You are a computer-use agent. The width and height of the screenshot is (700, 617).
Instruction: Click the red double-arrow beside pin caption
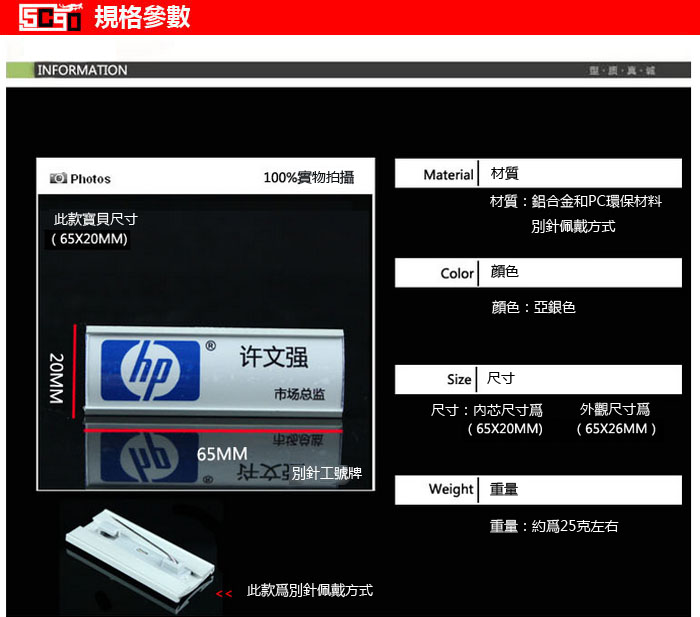pyautogui.click(x=224, y=593)
